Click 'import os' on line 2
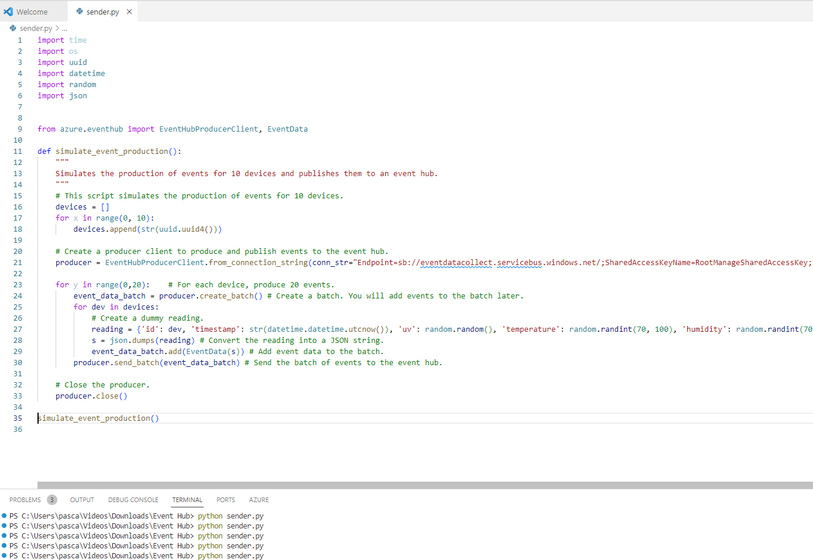This screenshot has width=813, height=560. click(x=58, y=51)
